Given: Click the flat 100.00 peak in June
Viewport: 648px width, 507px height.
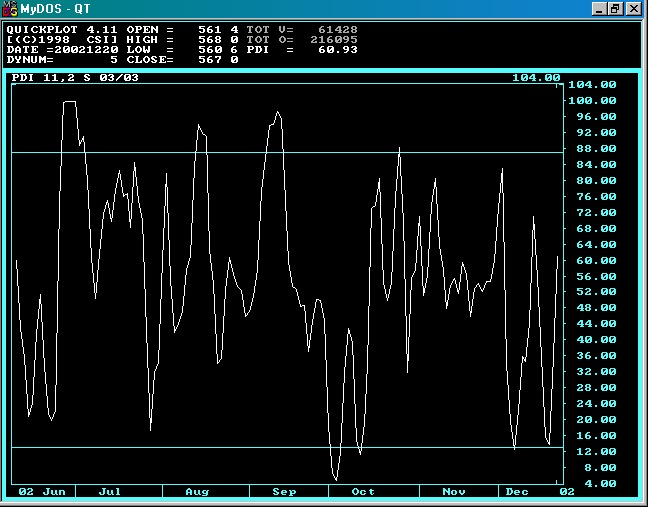Looking at the screenshot, I should pyautogui.click(x=69, y=101).
